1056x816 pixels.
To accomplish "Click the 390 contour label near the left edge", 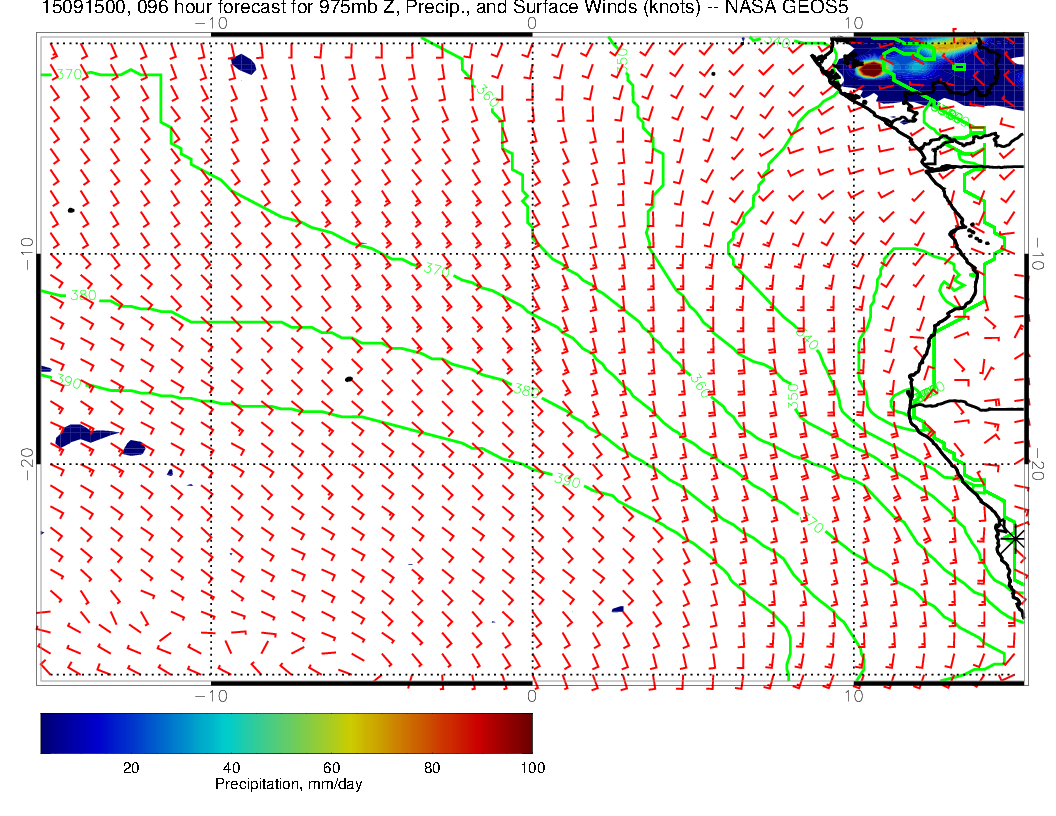I will pyautogui.click(x=68, y=382).
